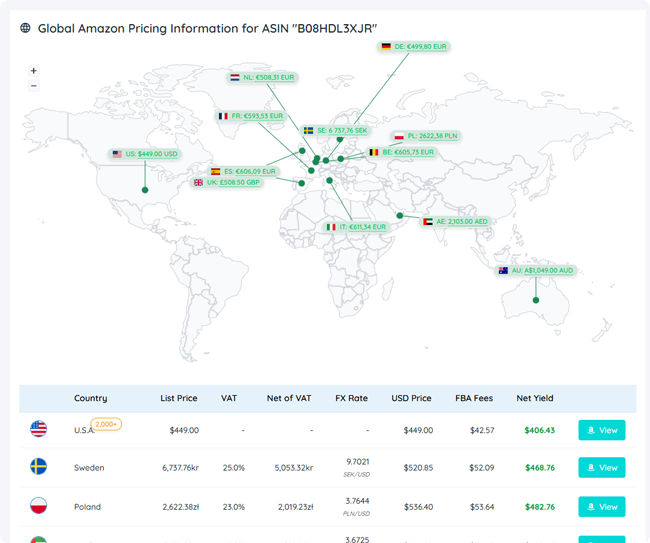This screenshot has width=650, height=543.
Task: Open the AU A$1,049.00 AUD label
Action: coord(538,271)
